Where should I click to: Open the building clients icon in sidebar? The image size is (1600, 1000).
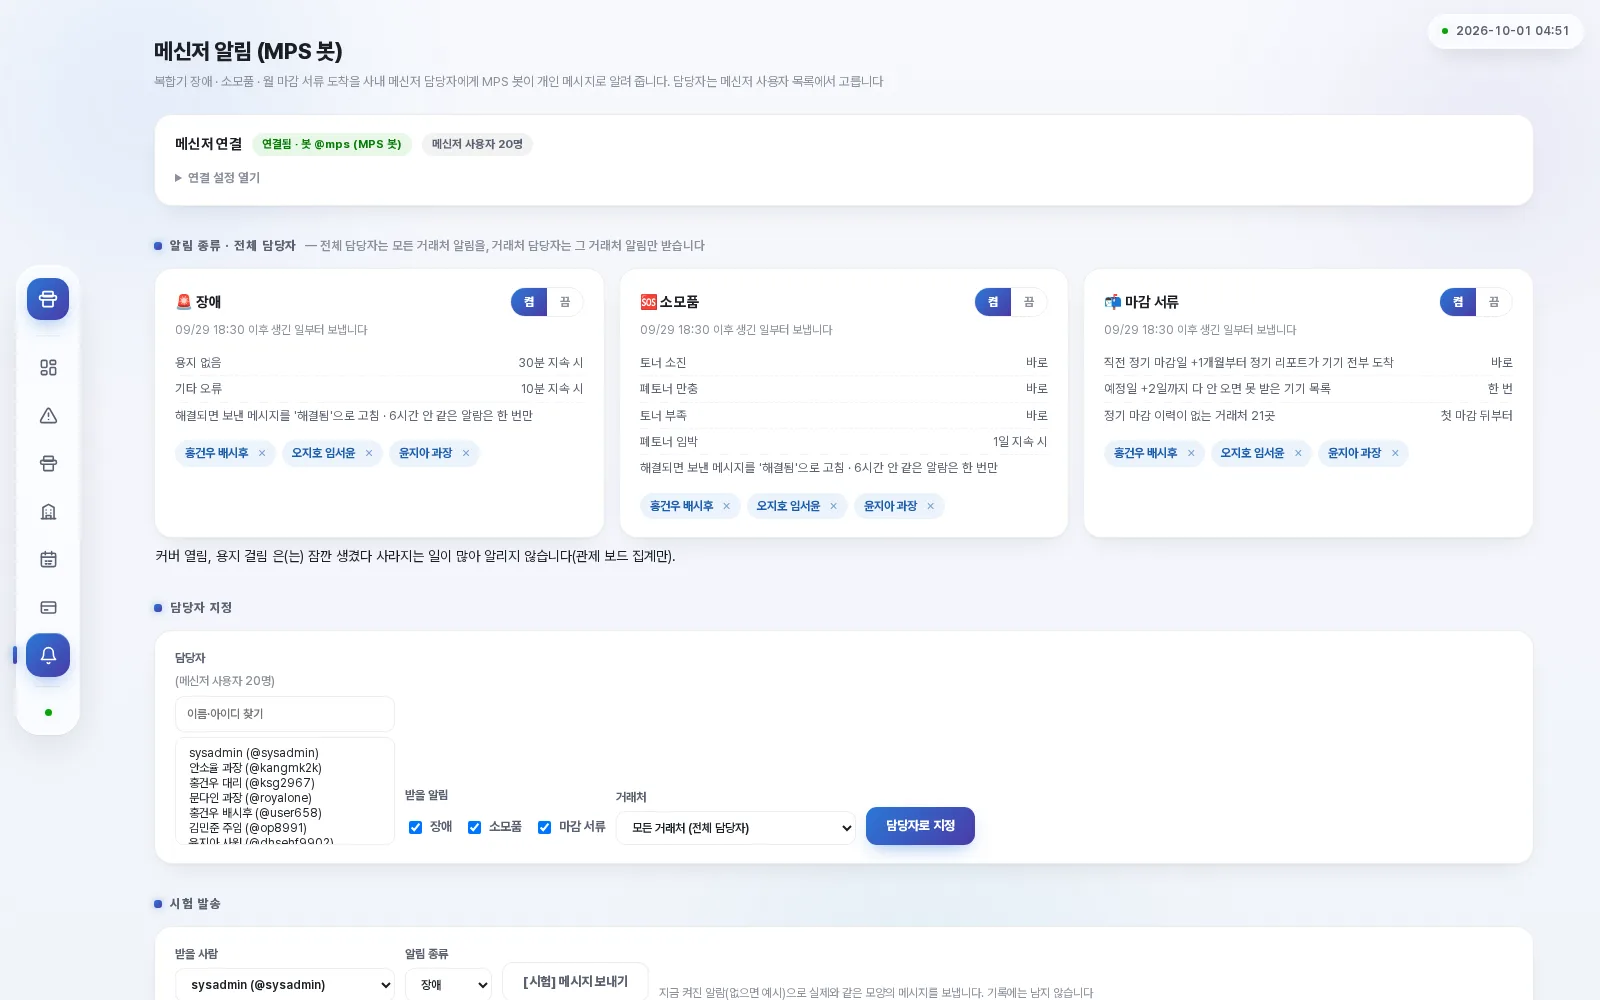click(x=48, y=512)
